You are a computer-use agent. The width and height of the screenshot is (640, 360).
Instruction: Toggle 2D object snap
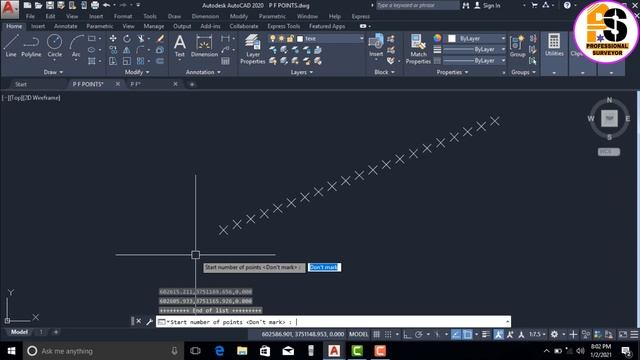coord(467,334)
